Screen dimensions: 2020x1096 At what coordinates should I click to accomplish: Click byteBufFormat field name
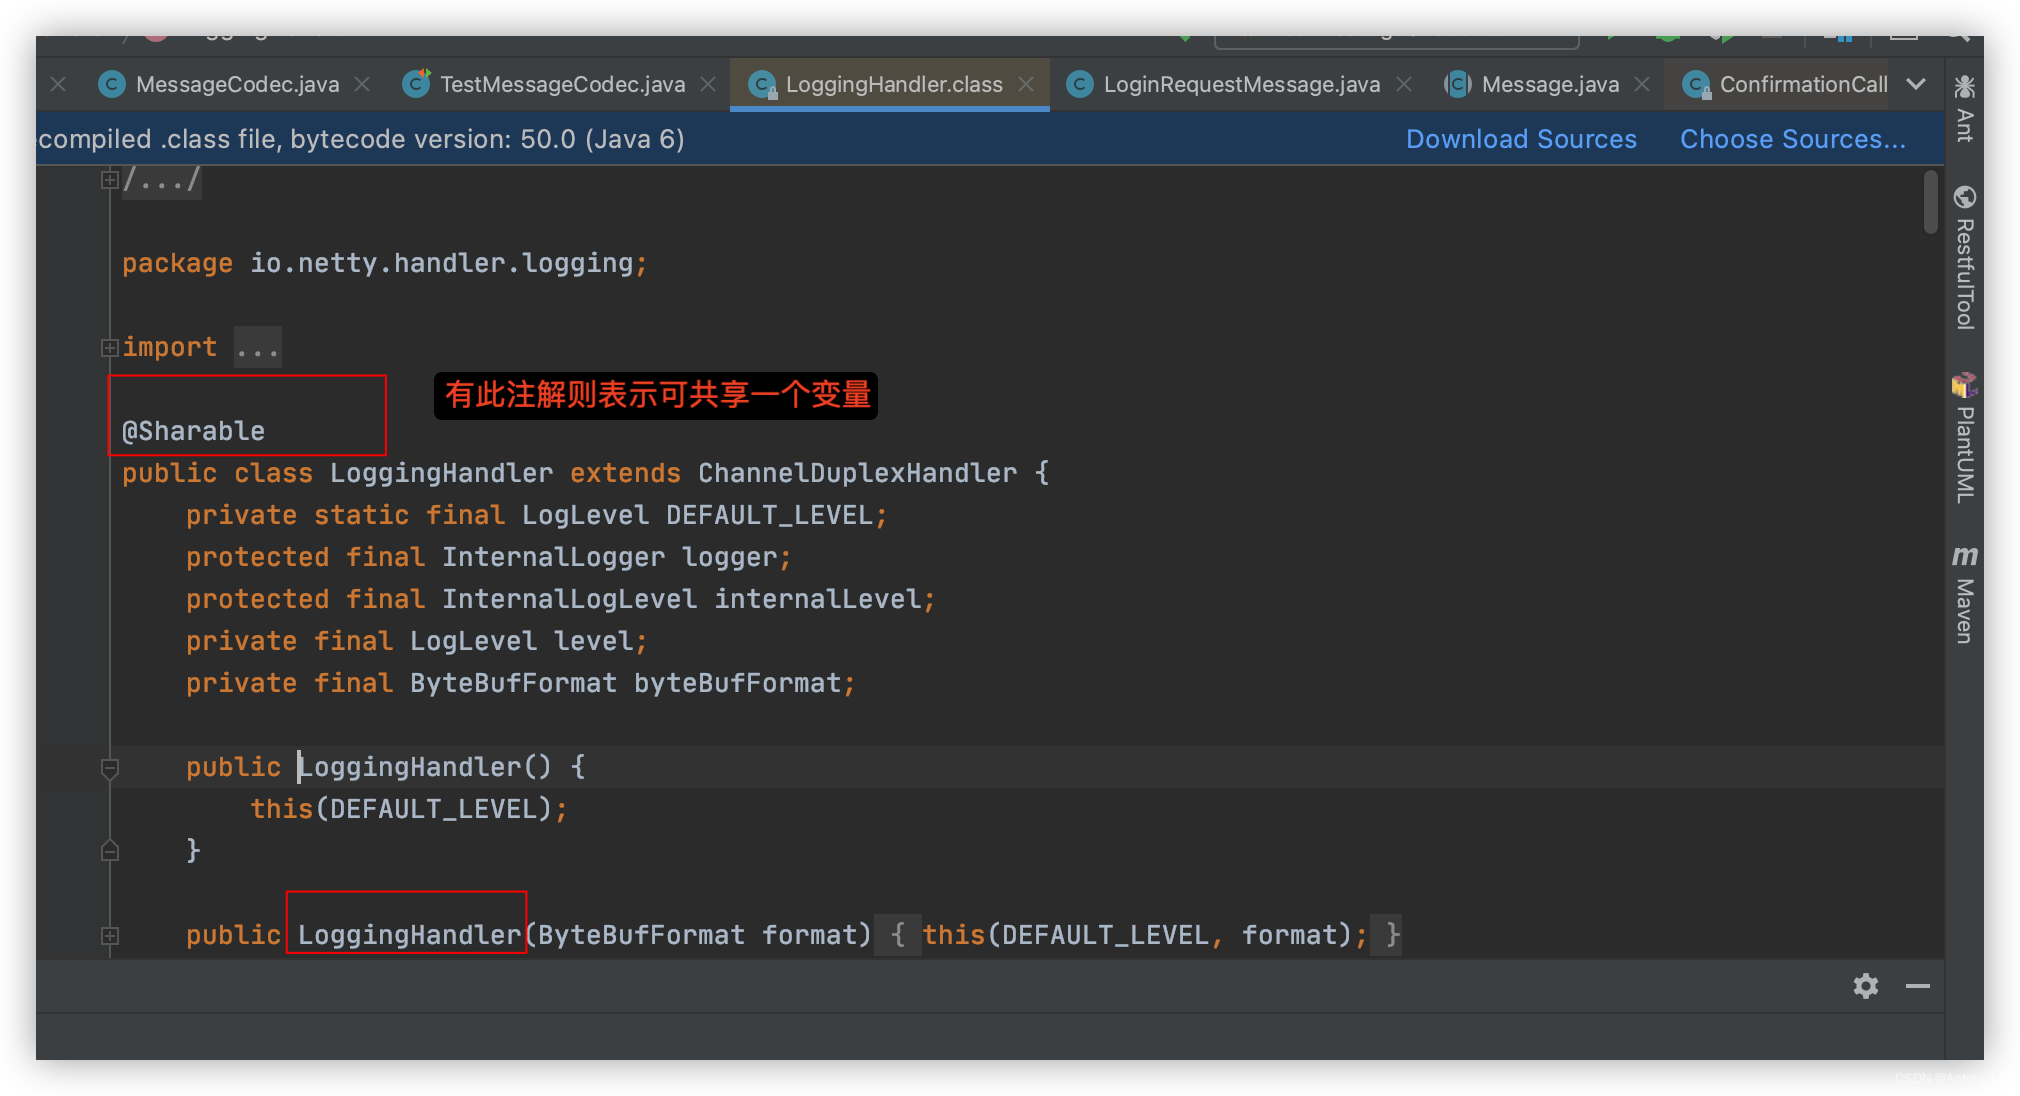pos(737,684)
